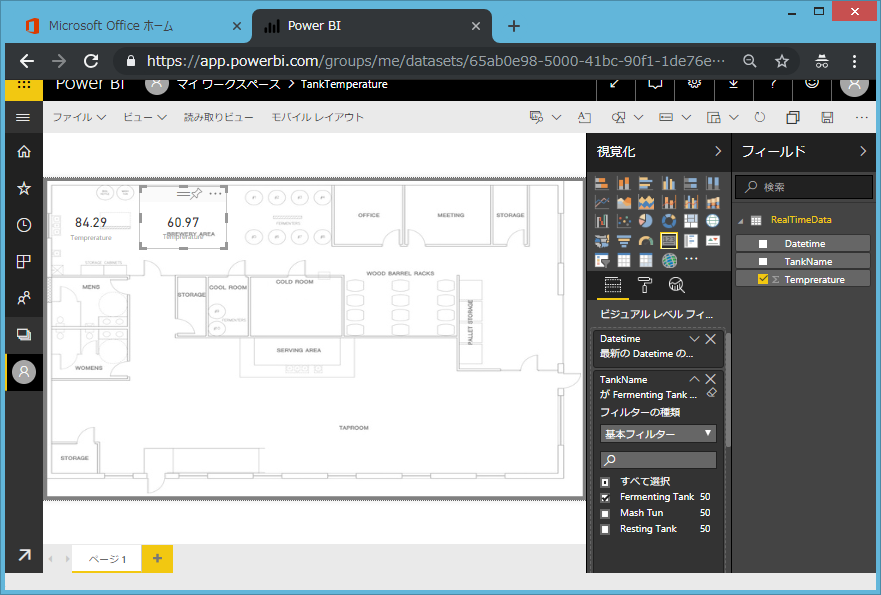Click the yellow add page plus button
The image size is (881, 595).
click(x=157, y=558)
